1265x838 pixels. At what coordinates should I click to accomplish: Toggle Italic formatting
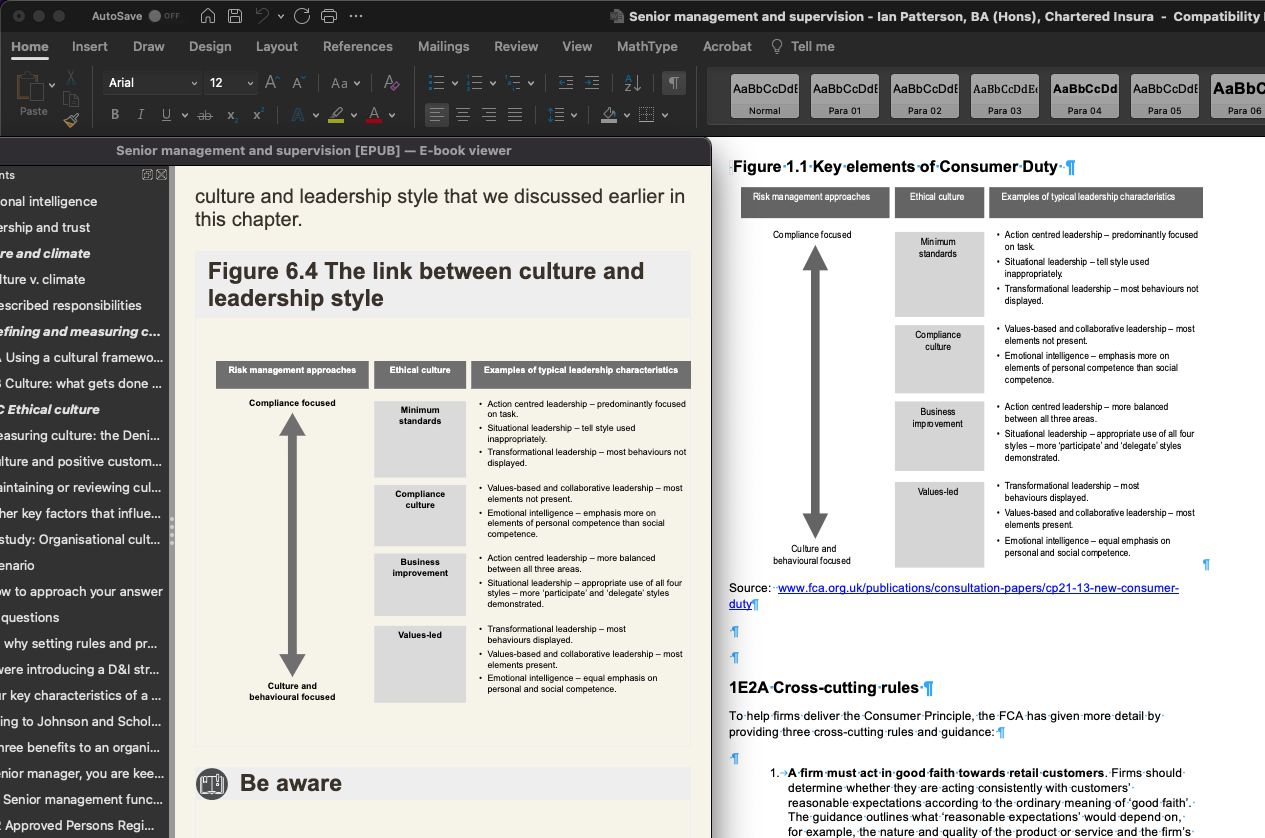click(x=141, y=115)
